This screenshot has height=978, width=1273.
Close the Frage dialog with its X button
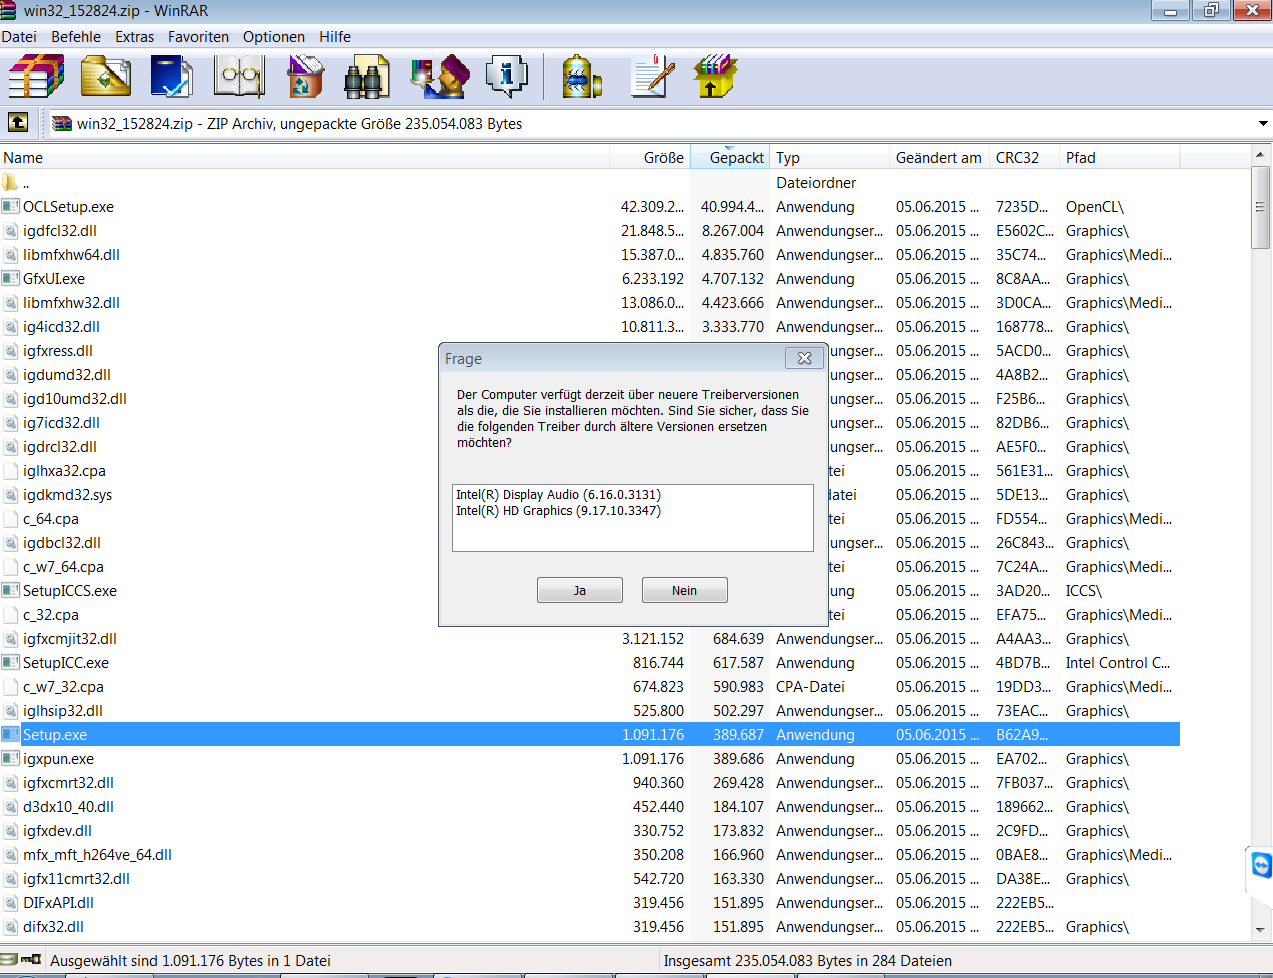804,357
